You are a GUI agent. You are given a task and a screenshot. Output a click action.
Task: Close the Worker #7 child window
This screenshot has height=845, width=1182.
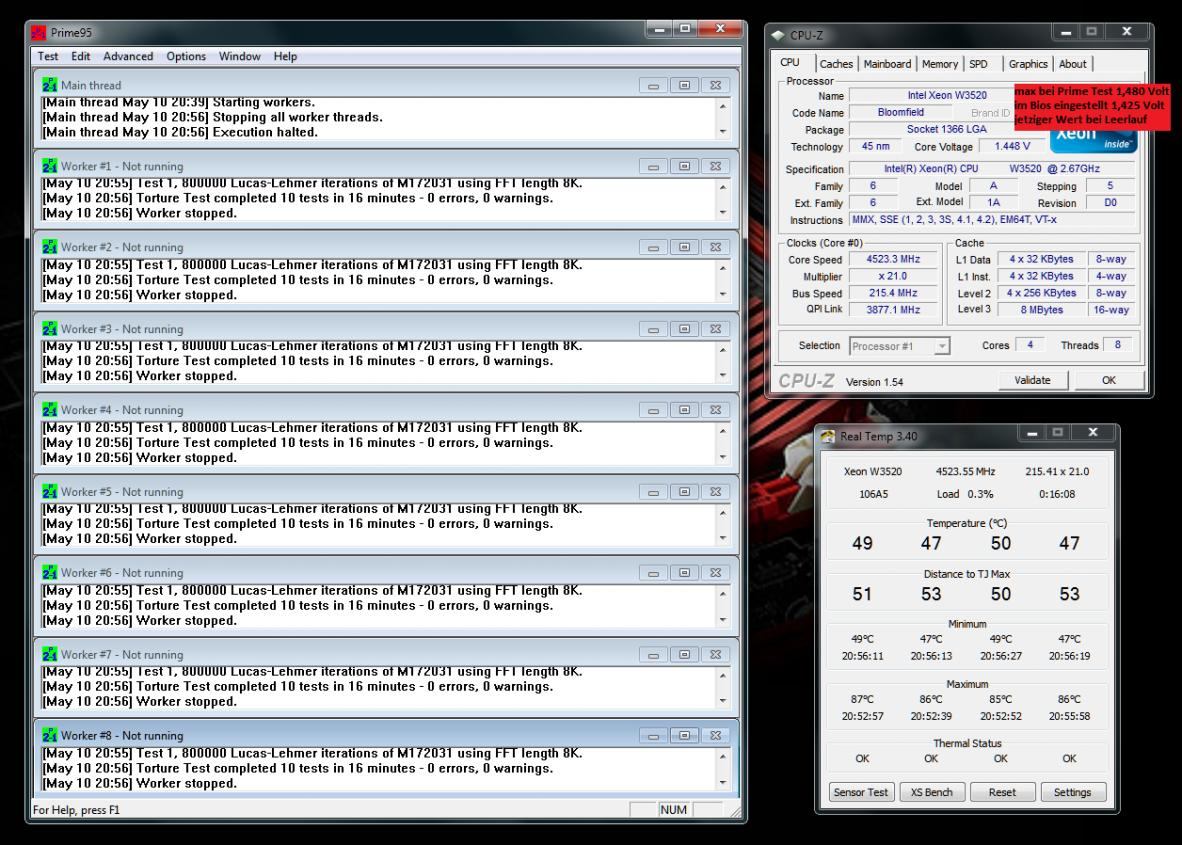click(715, 654)
